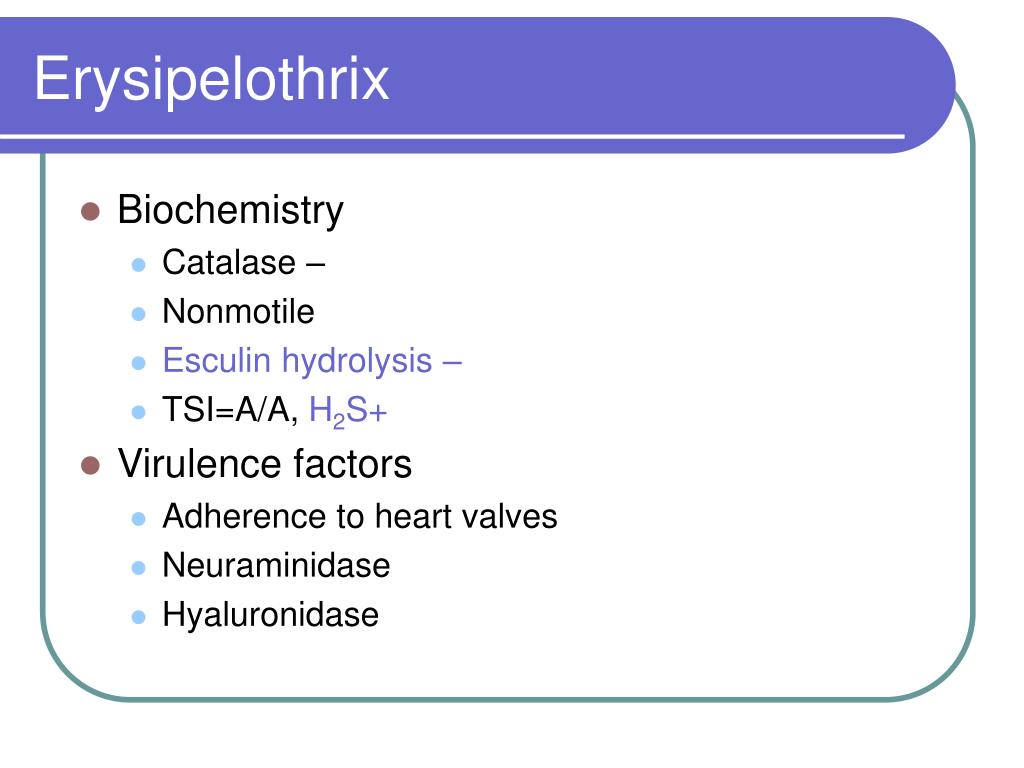The height and width of the screenshot is (768, 1024).
Task: Select Adherence to heart valves text
Action: [x=360, y=517]
